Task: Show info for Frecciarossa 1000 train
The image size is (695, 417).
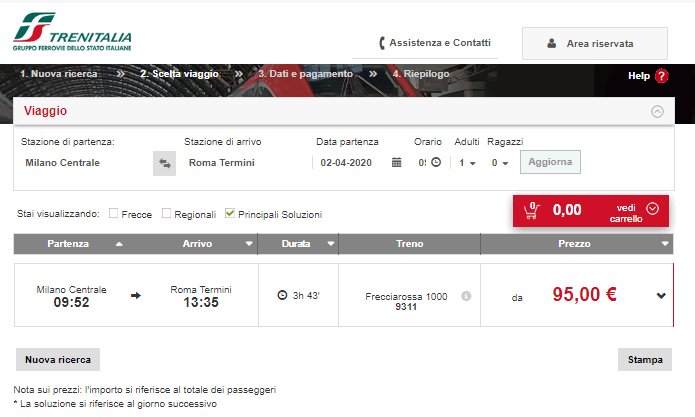Action: pyautogui.click(x=465, y=297)
